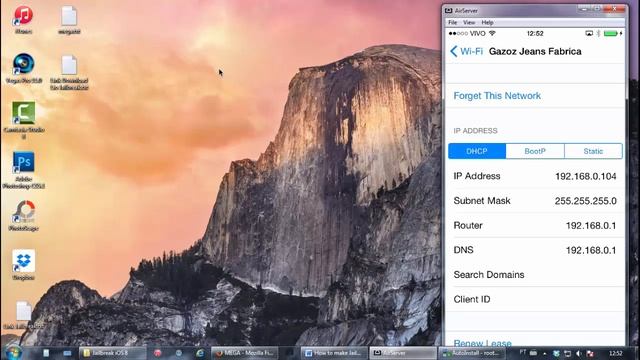The height and width of the screenshot is (360, 640).
Task: Switch to the Static segment
Action: pos(593,151)
